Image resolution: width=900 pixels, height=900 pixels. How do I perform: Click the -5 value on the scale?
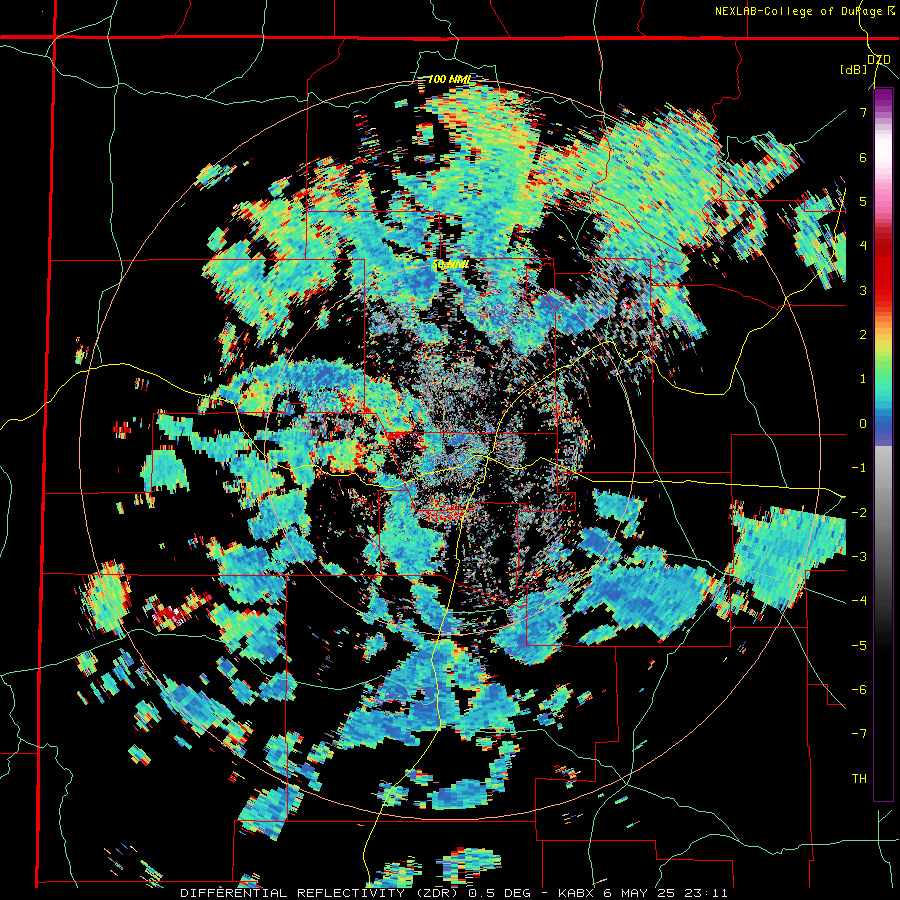(859, 645)
